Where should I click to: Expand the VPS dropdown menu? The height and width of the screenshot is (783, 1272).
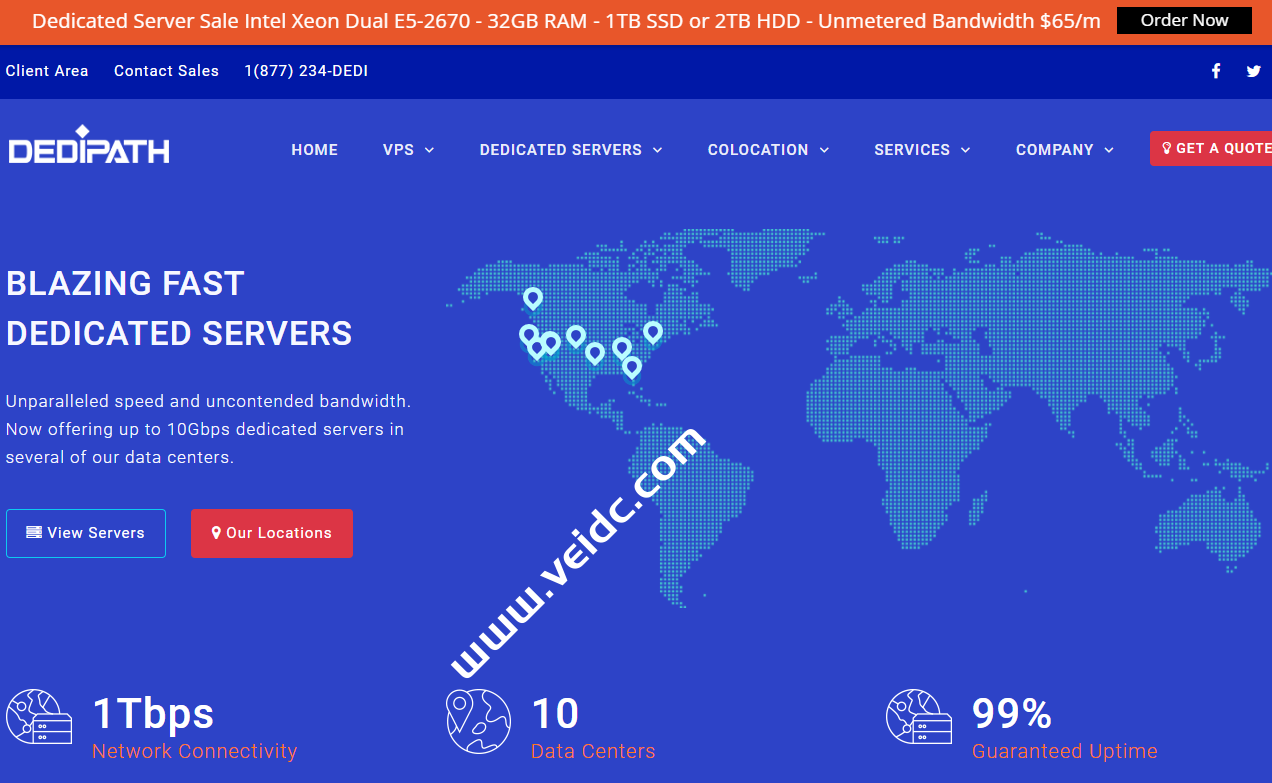pos(408,150)
